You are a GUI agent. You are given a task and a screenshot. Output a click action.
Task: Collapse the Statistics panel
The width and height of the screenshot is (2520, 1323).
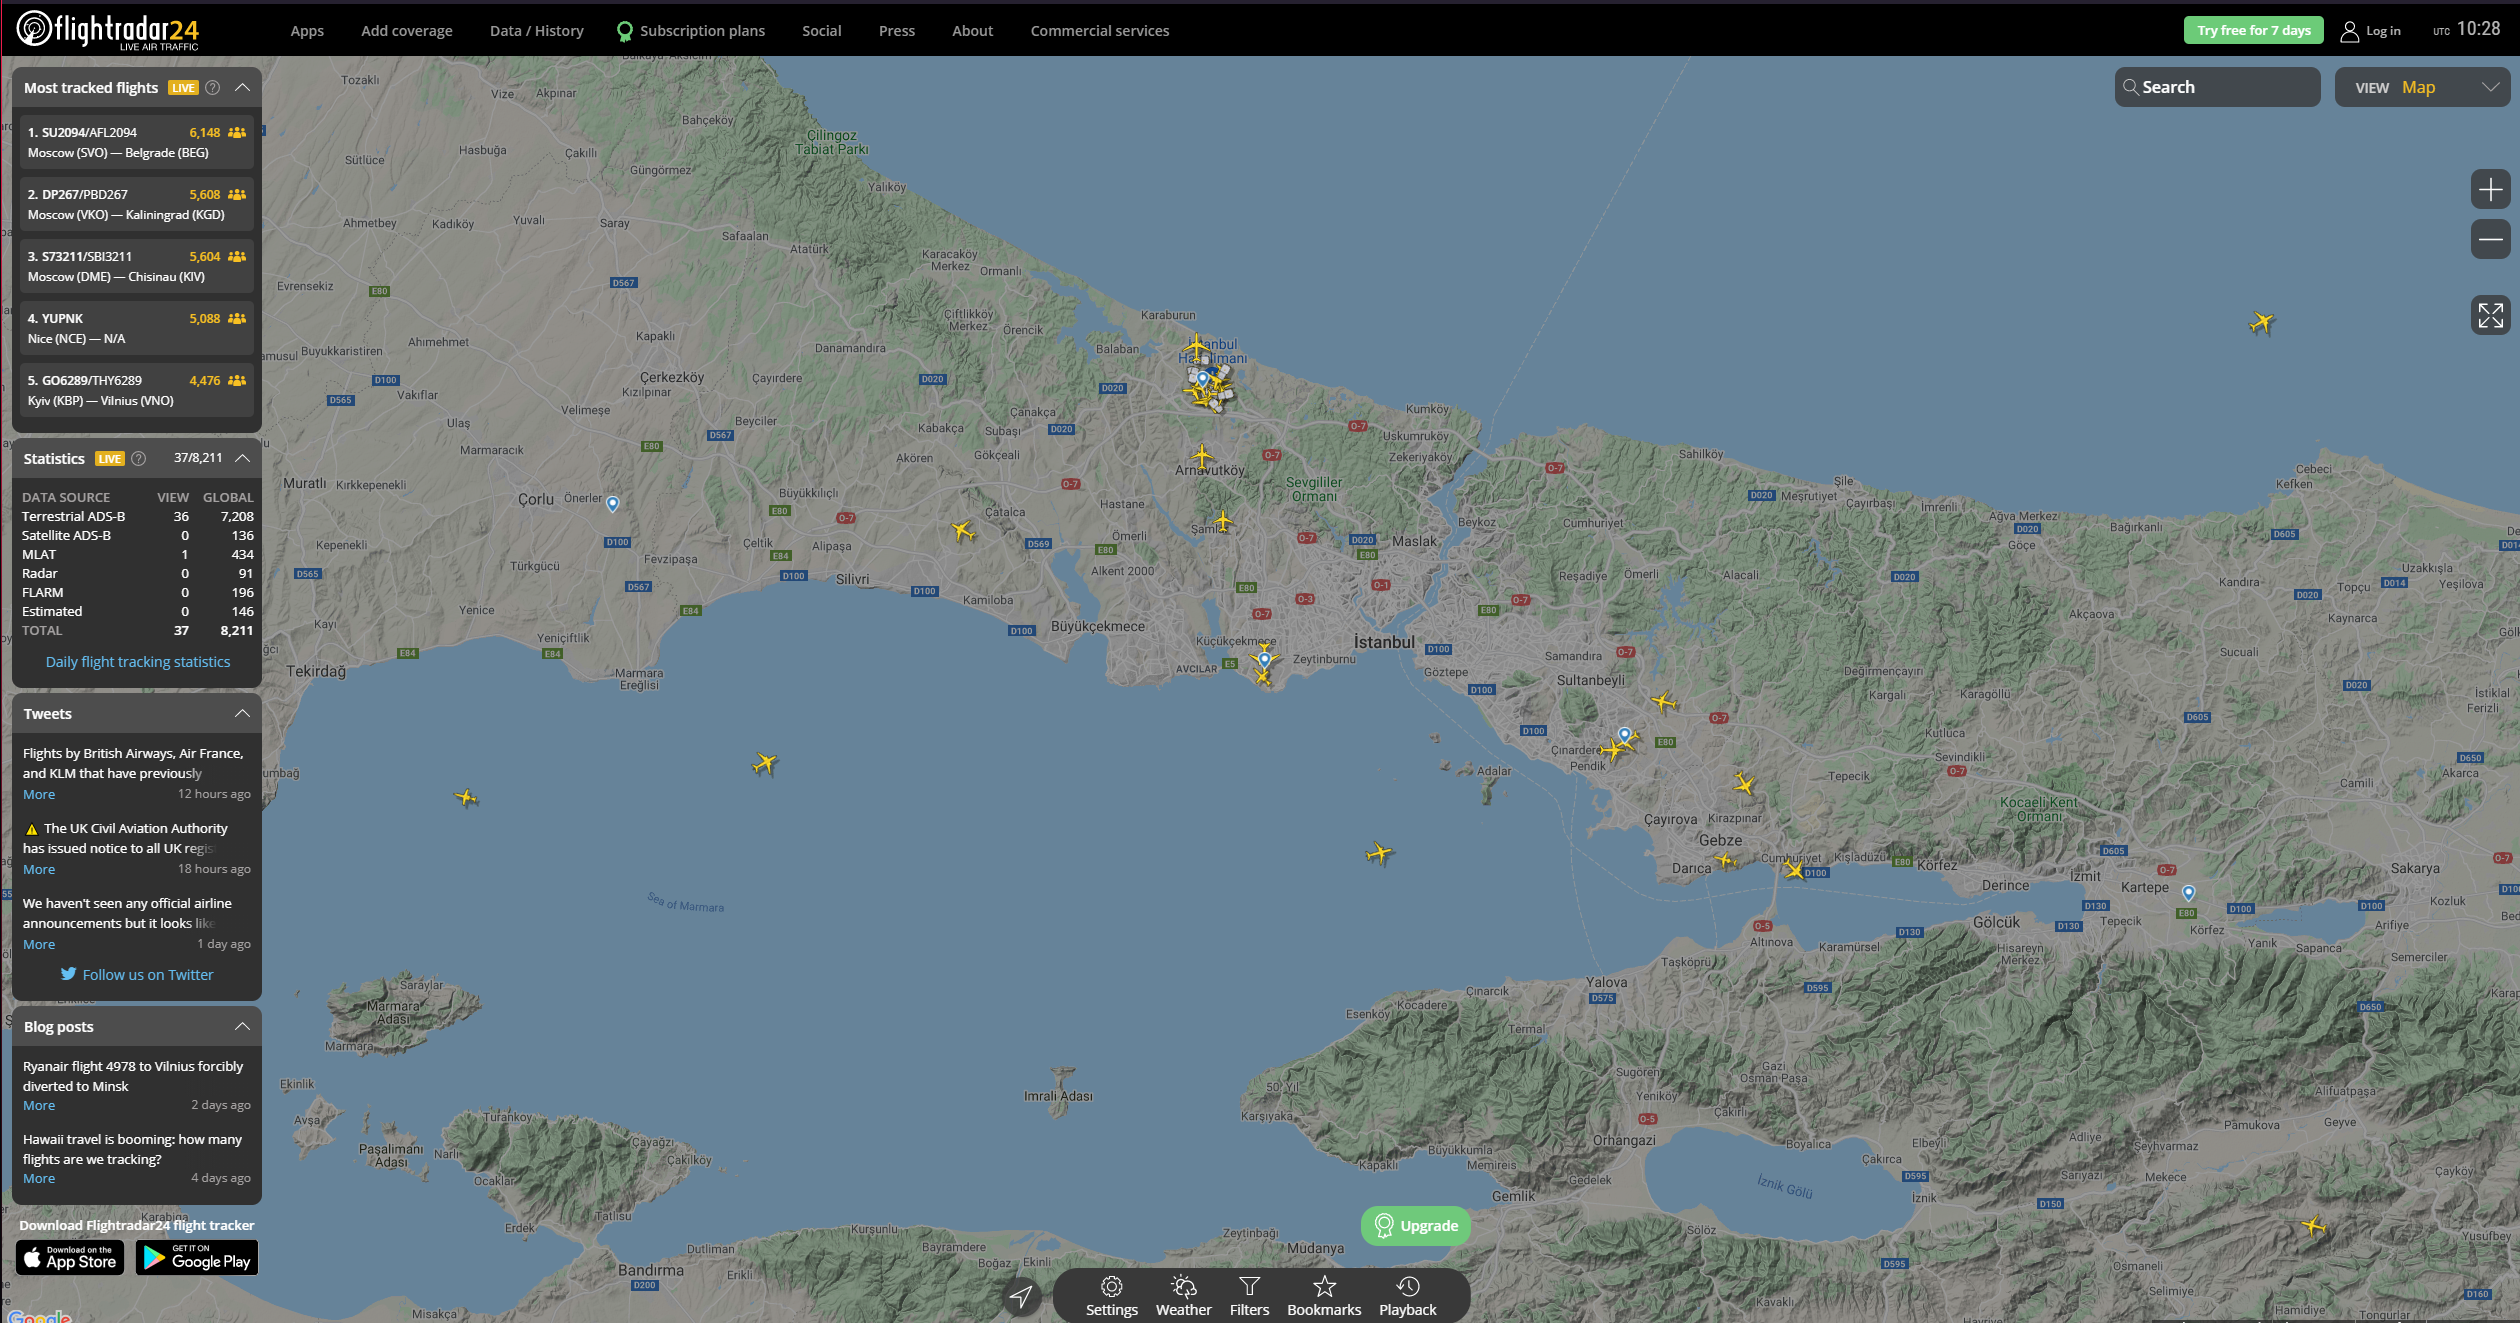(x=242, y=458)
